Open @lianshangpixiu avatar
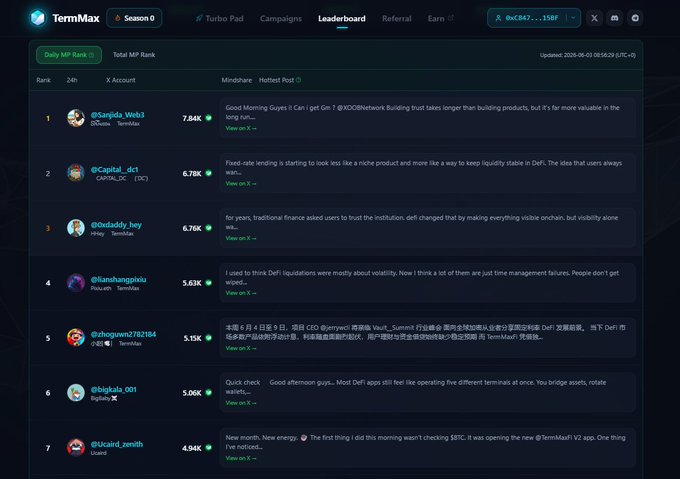The image size is (680, 479). pos(76,283)
